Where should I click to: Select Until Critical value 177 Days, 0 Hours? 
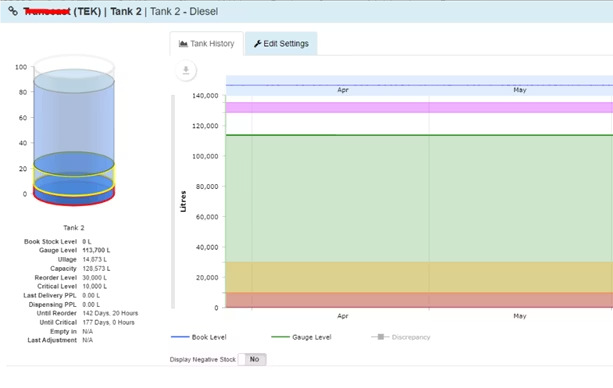[109, 322]
